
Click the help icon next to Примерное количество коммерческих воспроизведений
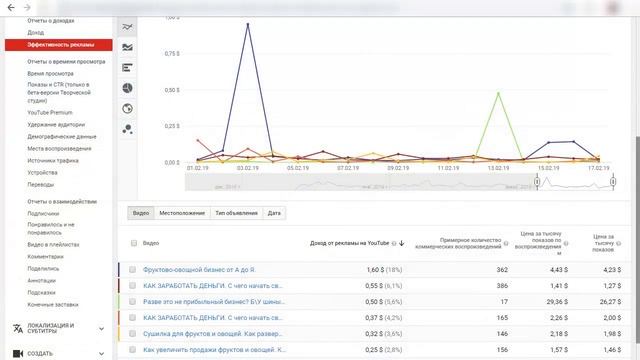[x=506, y=243]
